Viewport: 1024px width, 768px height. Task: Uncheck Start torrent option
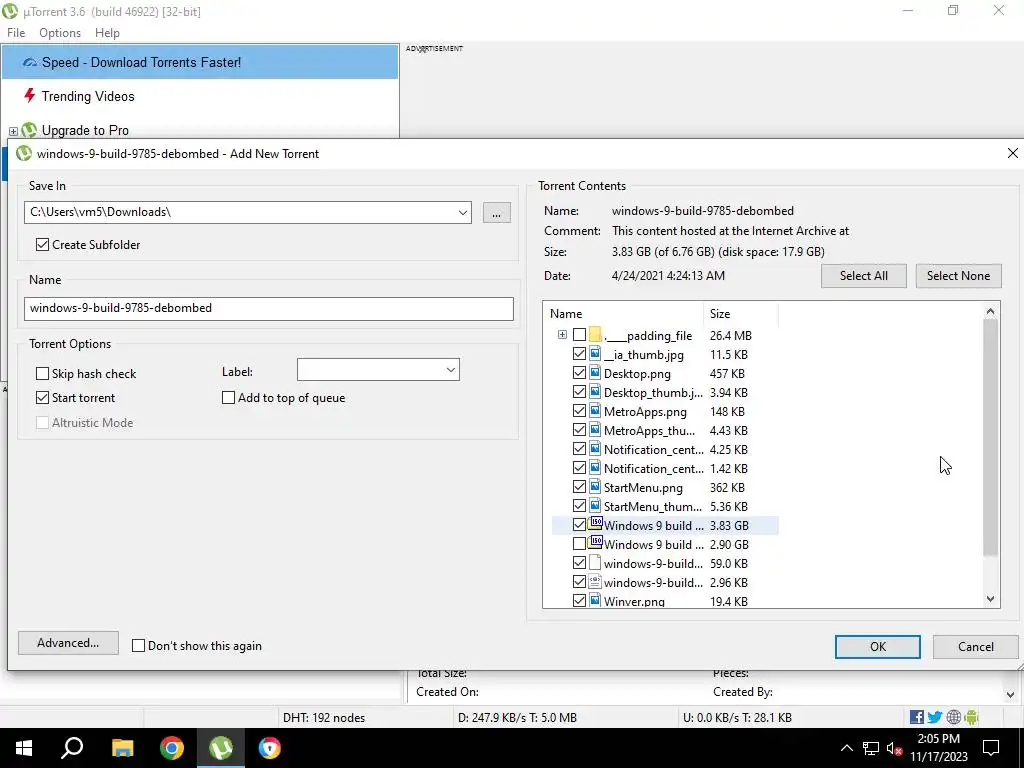[x=42, y=397]
